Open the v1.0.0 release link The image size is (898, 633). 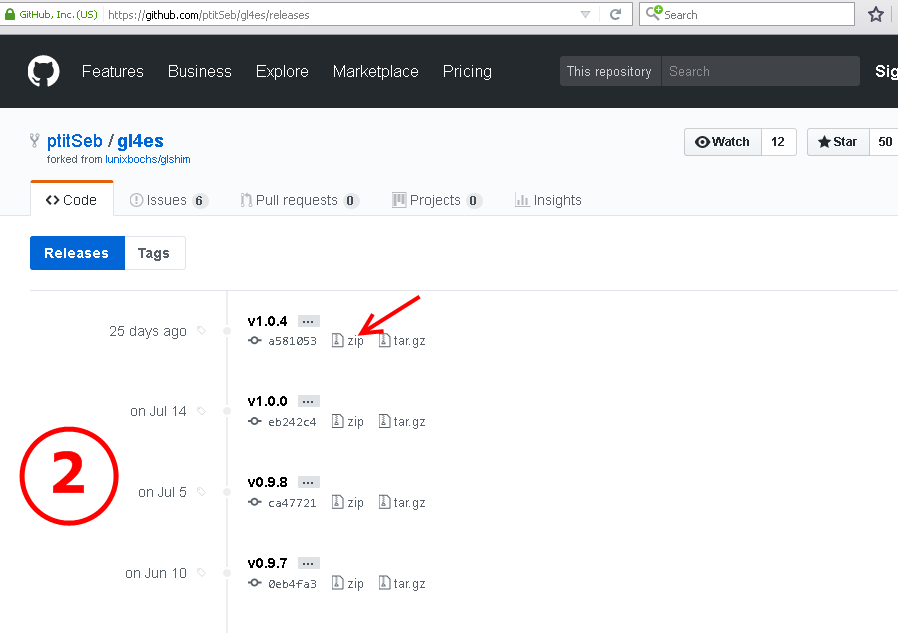click(267, 401)
